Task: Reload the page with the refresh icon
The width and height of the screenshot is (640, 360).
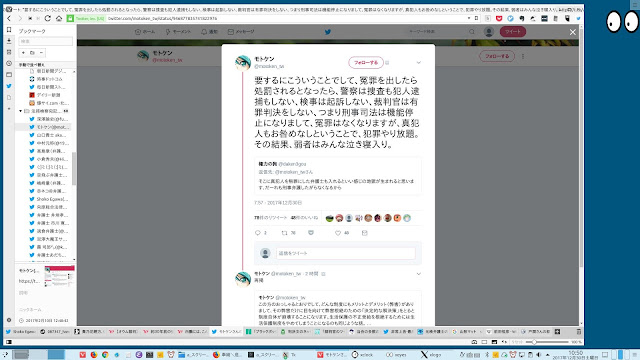Action: tap(48, 18)
